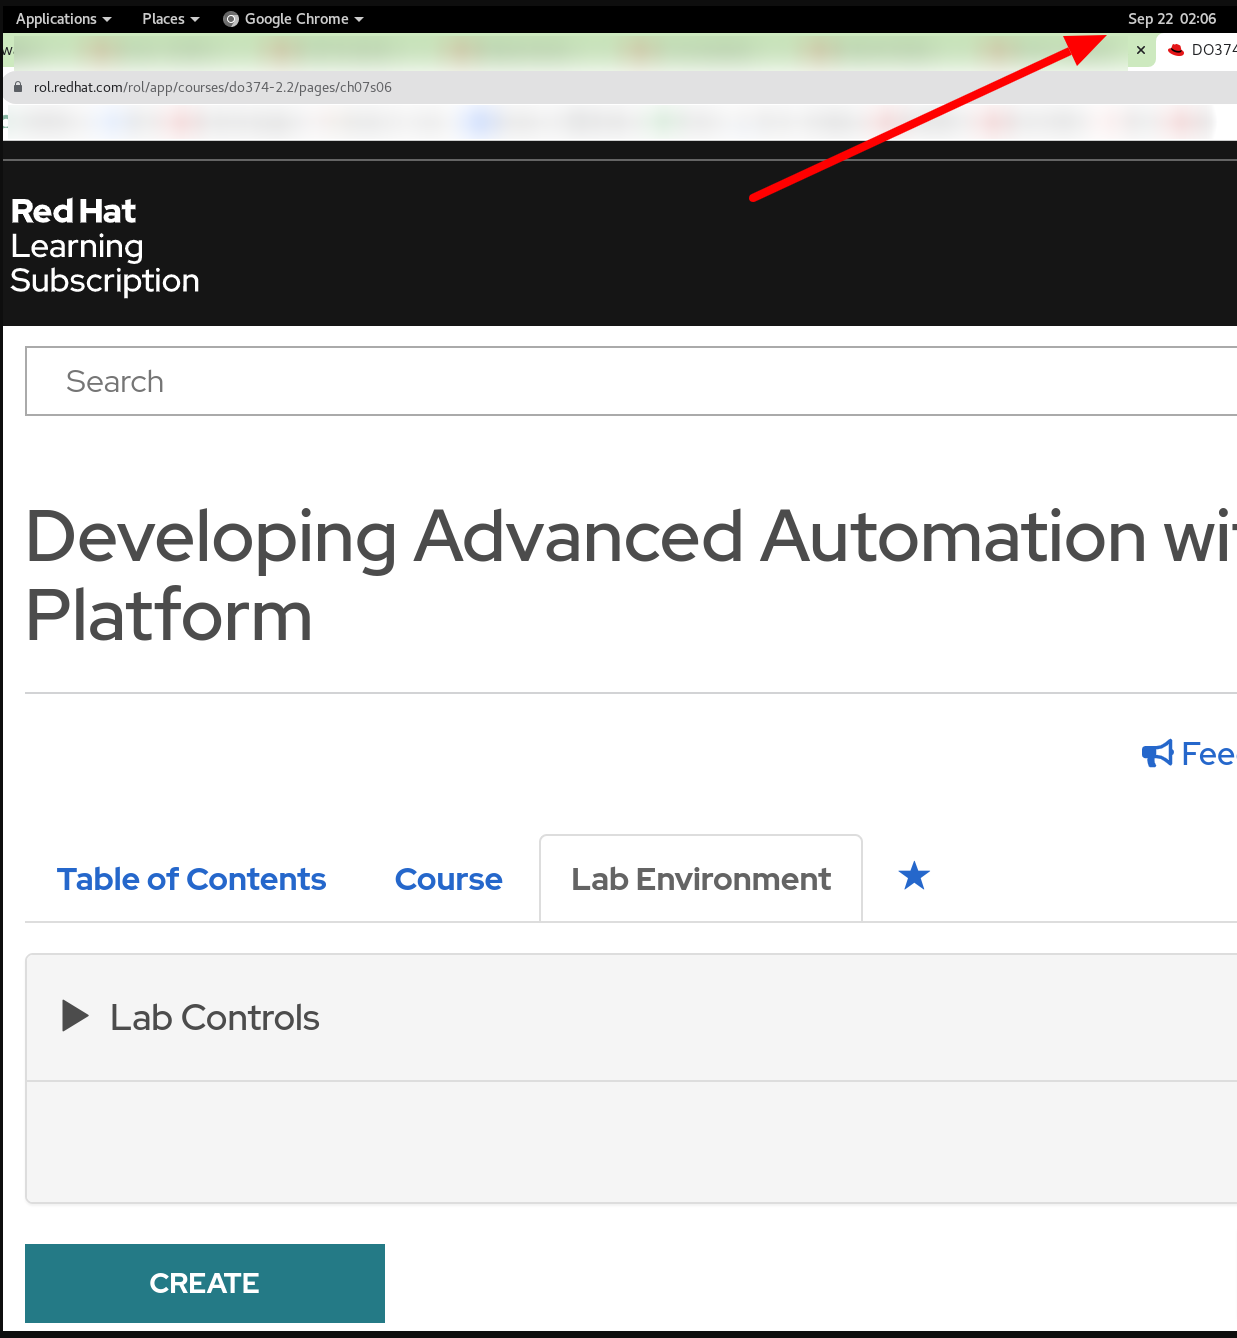1237x1338 pixels.
Task: Click the favorites star icon
Action: [914, 877]
